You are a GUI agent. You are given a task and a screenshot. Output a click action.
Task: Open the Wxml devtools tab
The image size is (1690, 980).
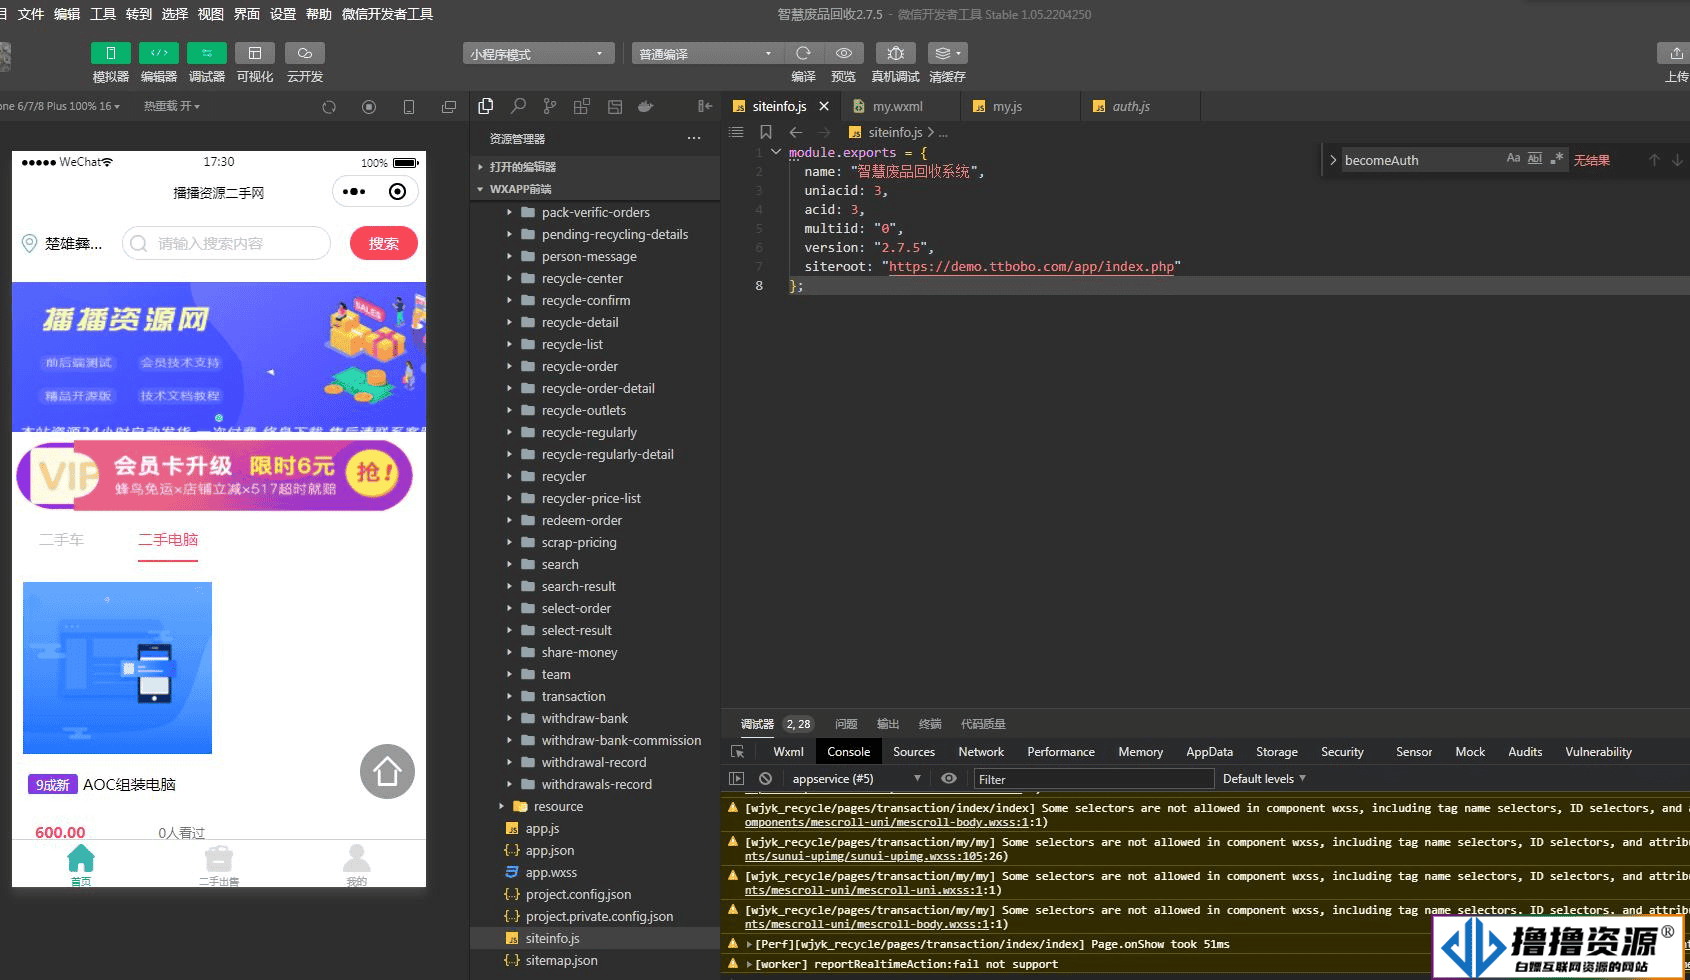click(788, 752)
